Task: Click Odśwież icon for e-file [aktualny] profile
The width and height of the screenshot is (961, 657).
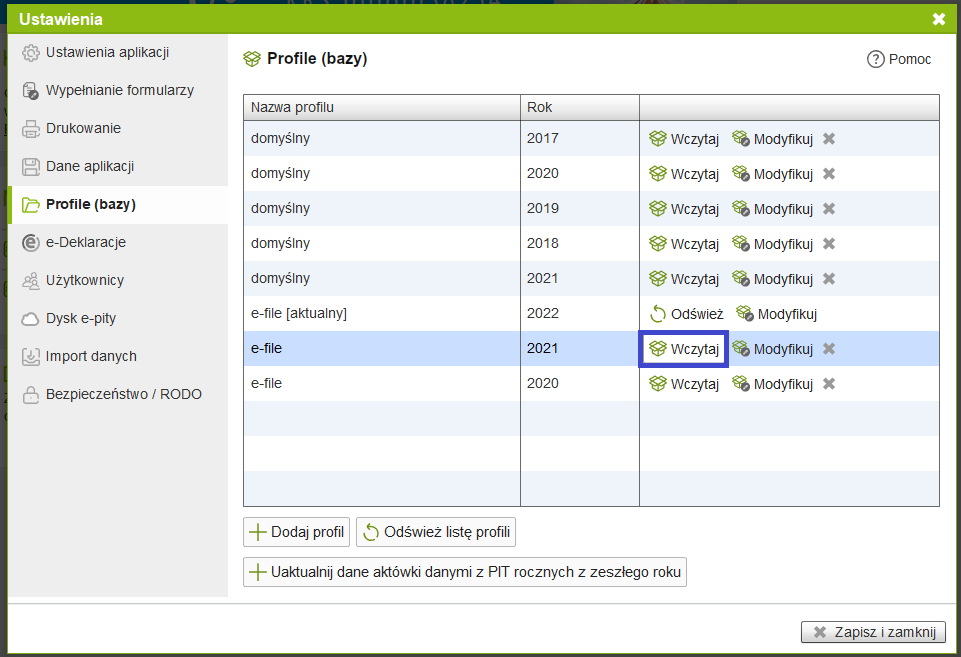Action: click(x=658, y=314)
